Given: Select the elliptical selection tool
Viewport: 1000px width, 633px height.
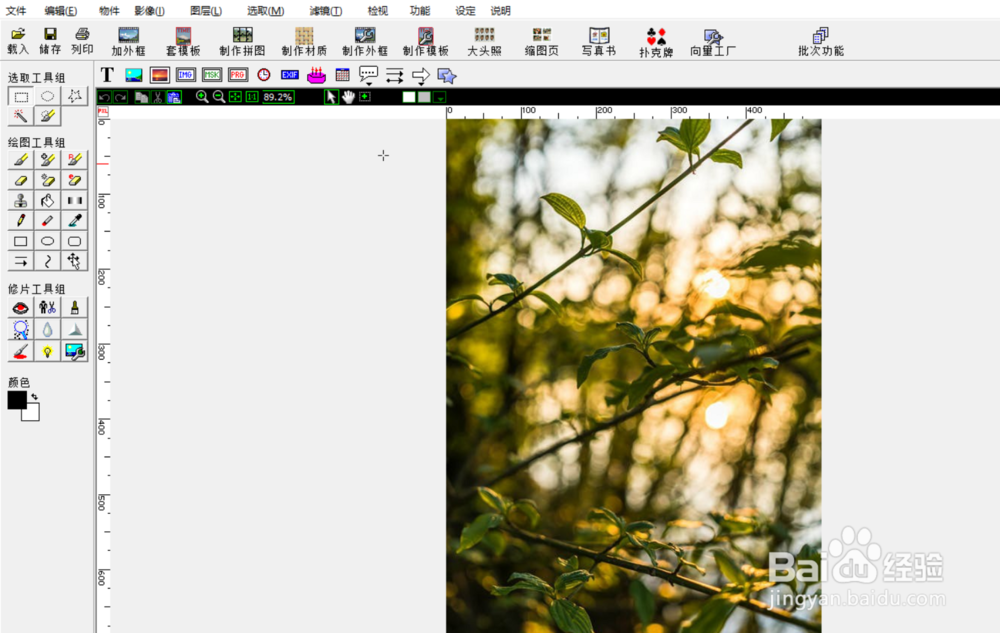Looking at the screenshot, I should [x=48, y=97].
